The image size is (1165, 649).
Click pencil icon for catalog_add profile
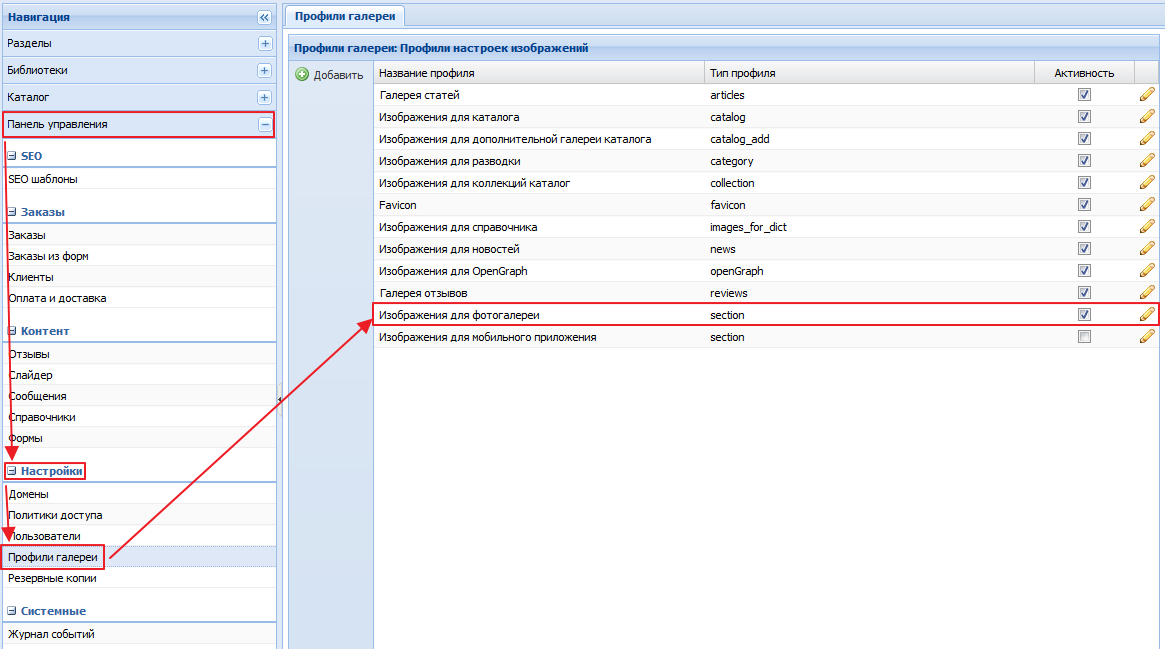(x=1147, y=139)
